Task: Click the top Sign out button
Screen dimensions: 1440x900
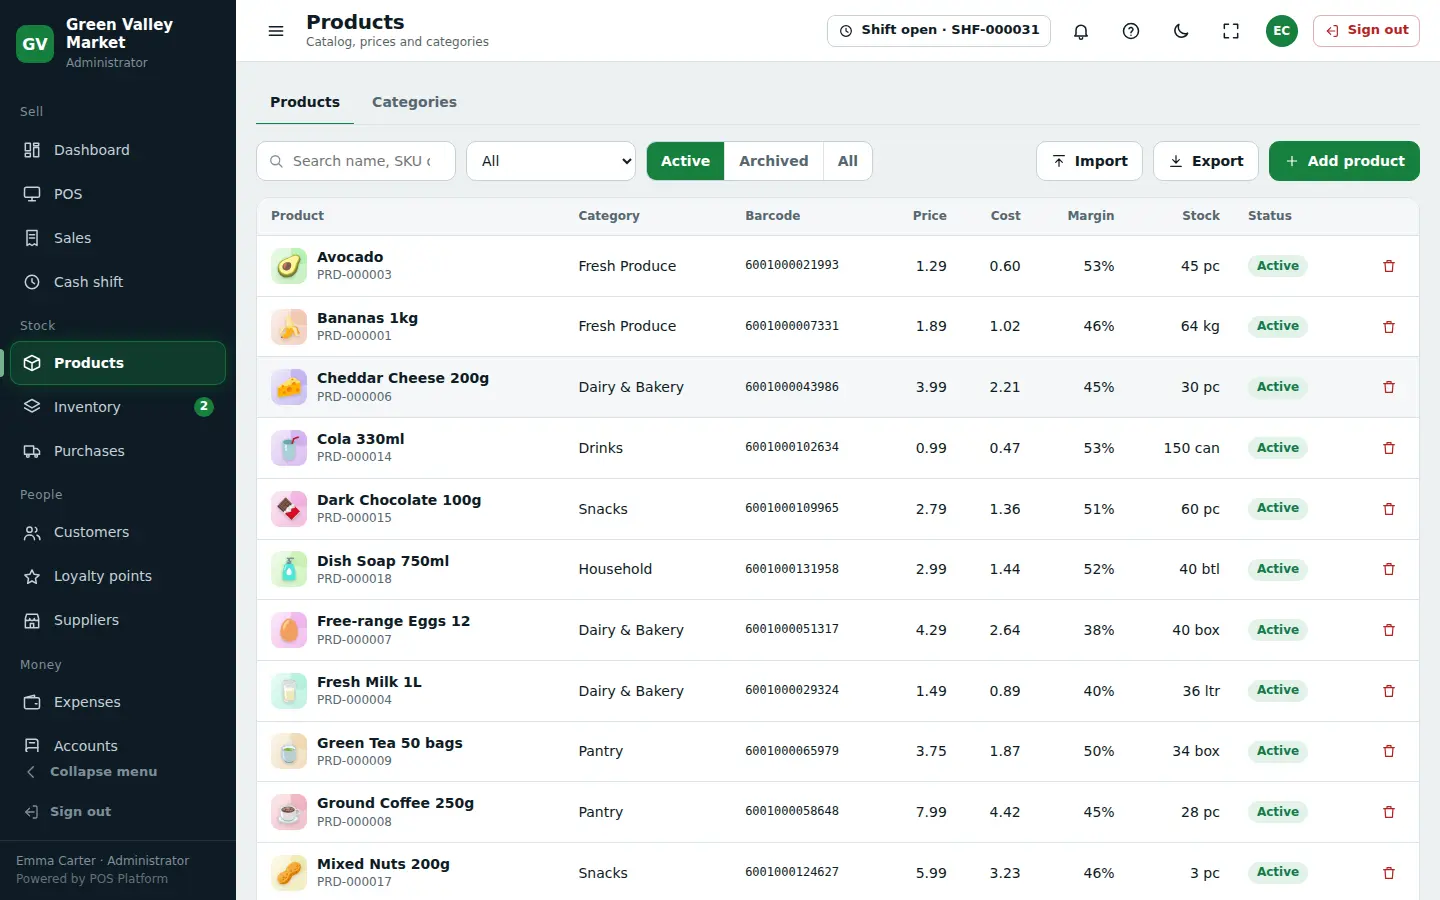Action: tap(1366, 31)
